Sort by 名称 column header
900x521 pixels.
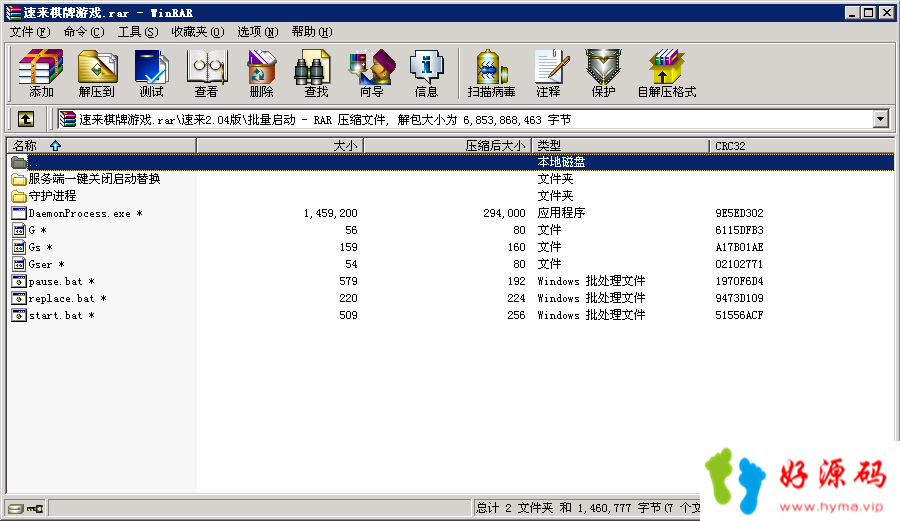tap(101, 146)
